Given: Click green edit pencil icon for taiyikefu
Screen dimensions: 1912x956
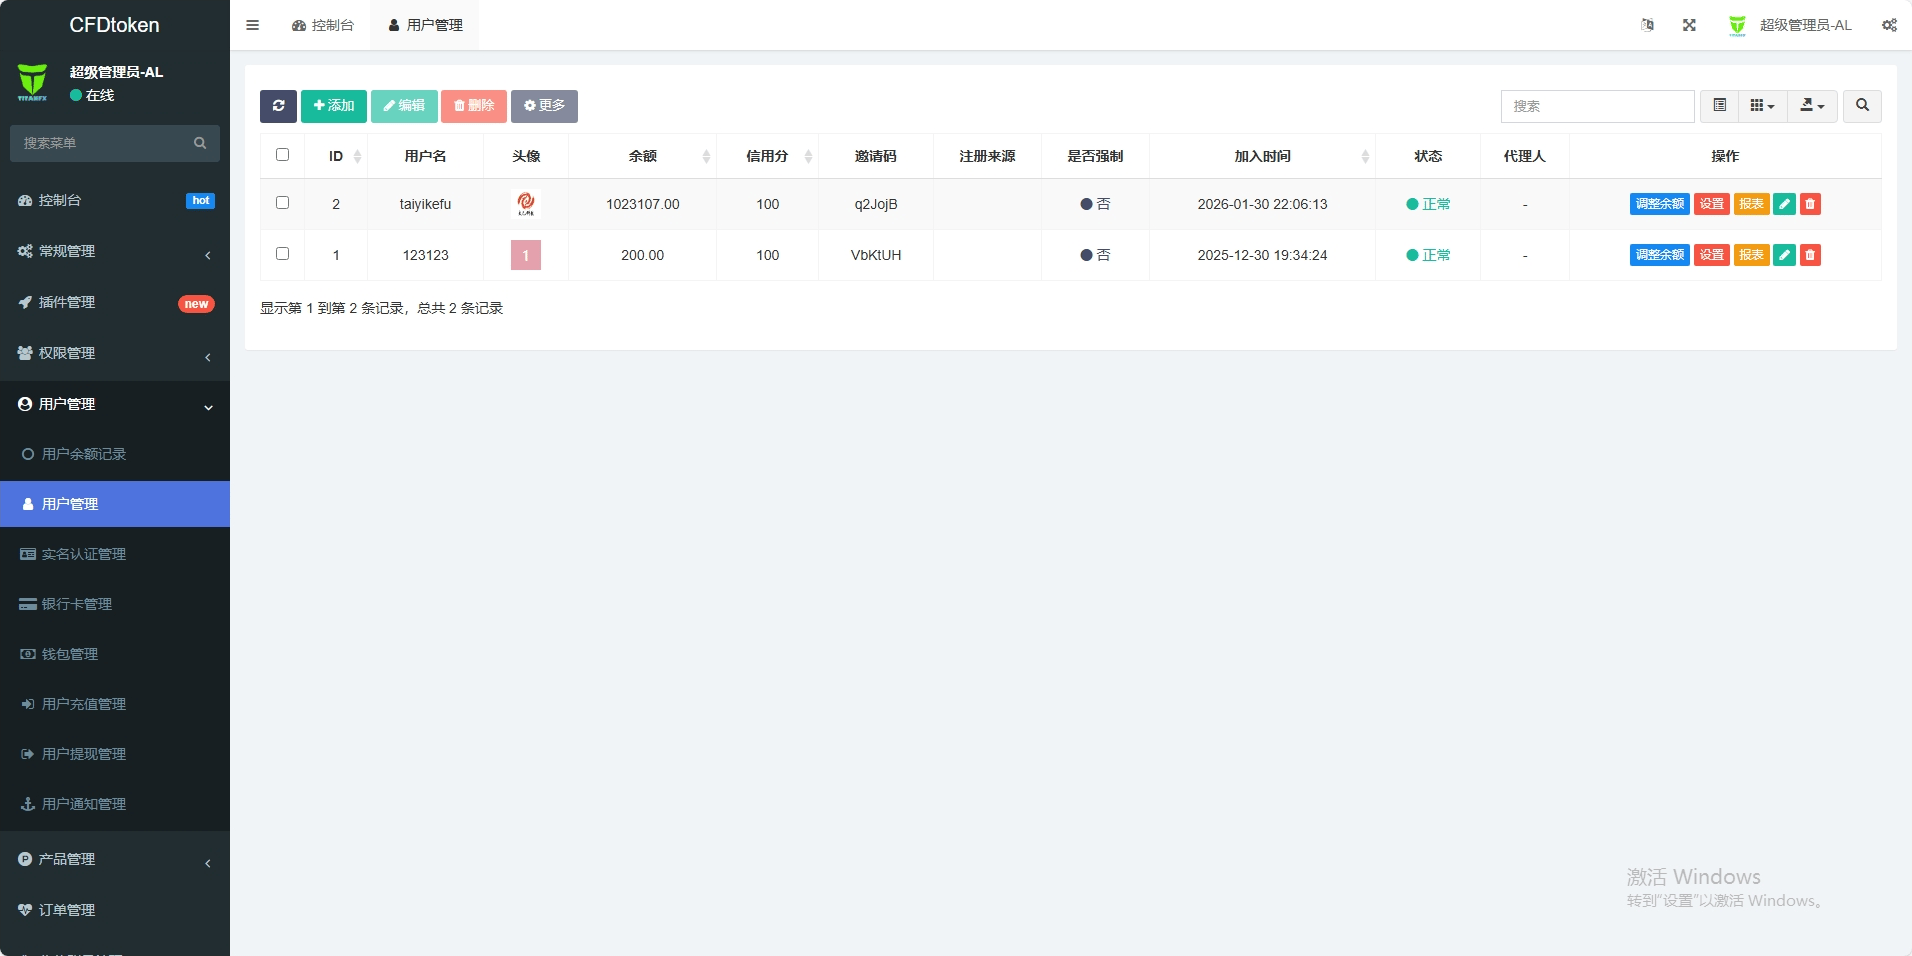Looking at the screenshot, I should pyautogui.click(x=1784, y=204).
